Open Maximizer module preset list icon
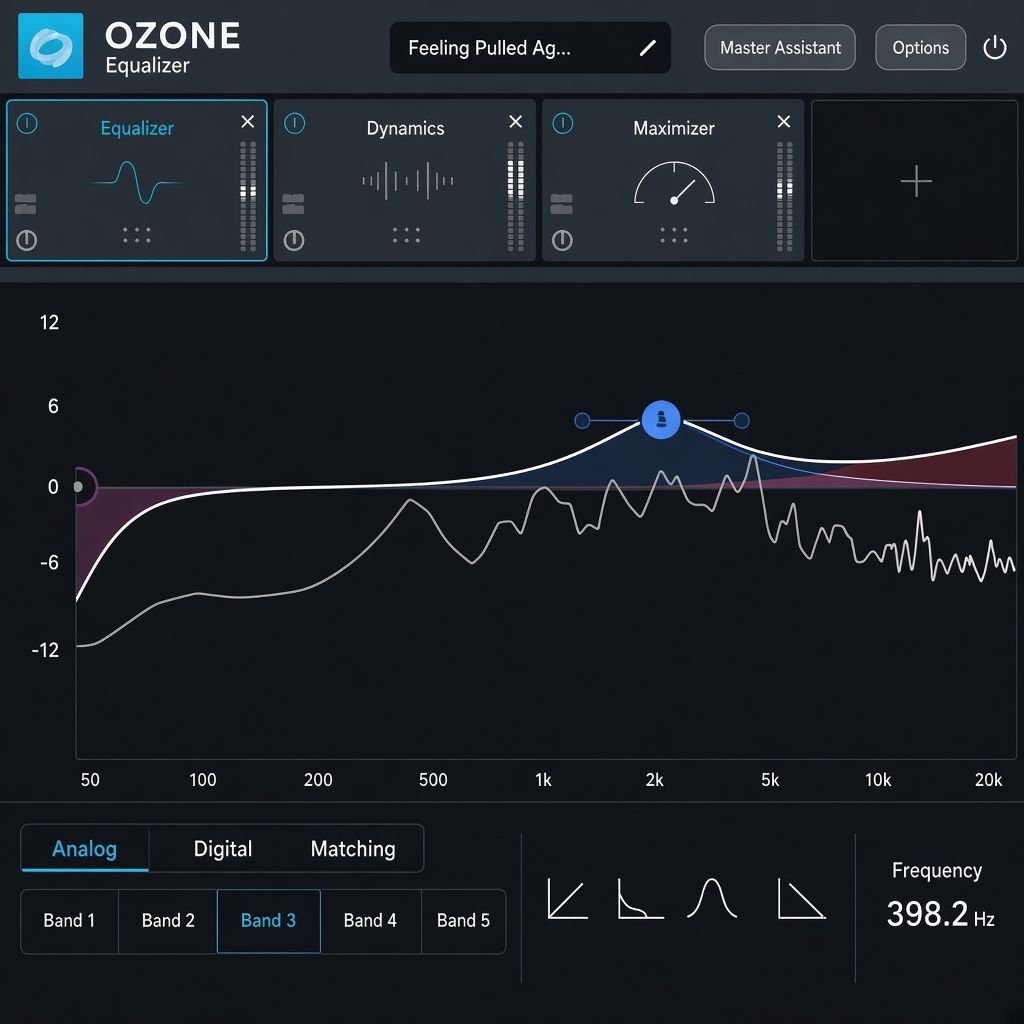The width and height of the screenshot is (1024, 1024). tap(562, 204)
